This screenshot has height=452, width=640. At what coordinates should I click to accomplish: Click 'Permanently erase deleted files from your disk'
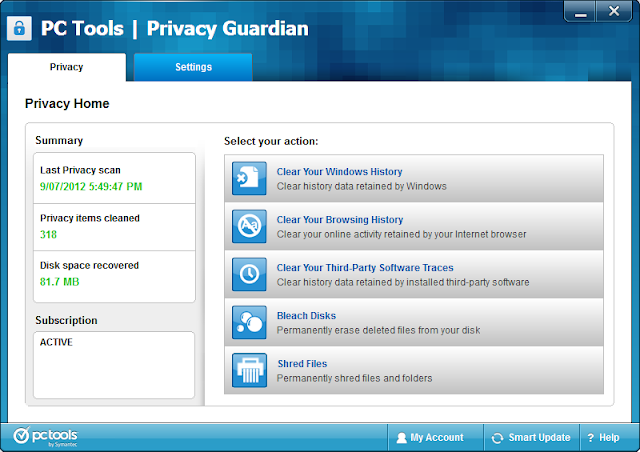coord(378,330)
